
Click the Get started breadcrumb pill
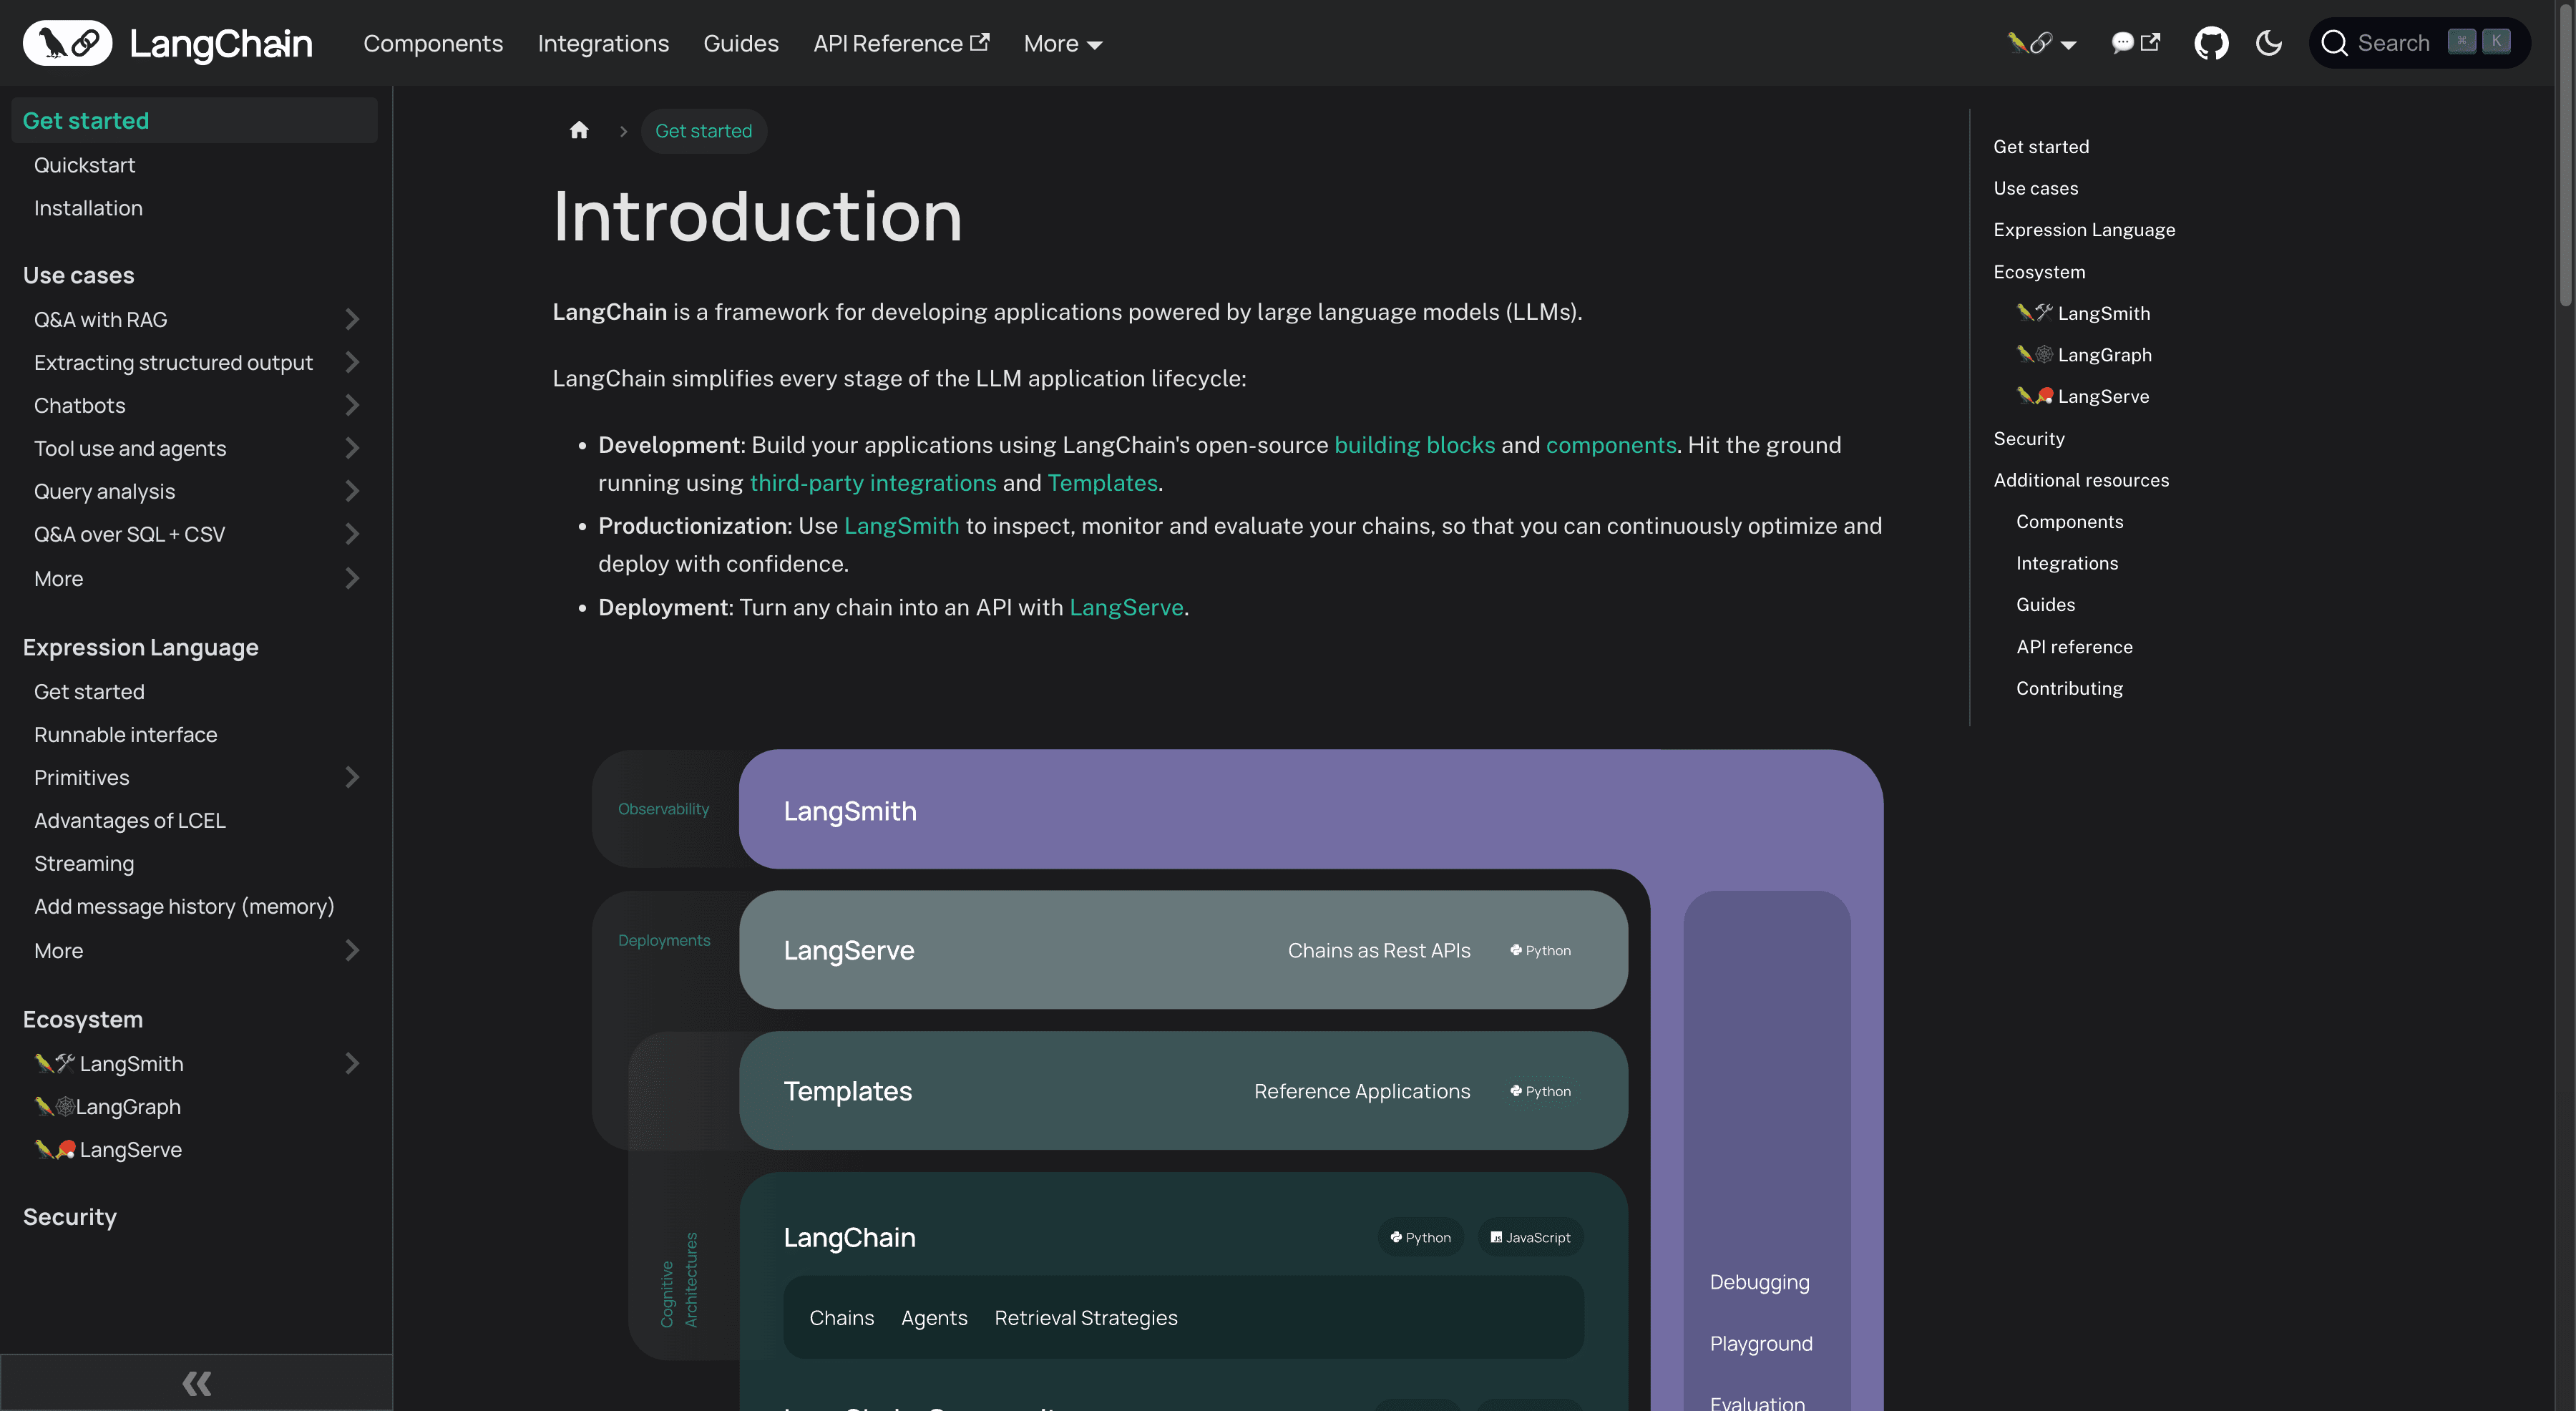tap(704, 130)
